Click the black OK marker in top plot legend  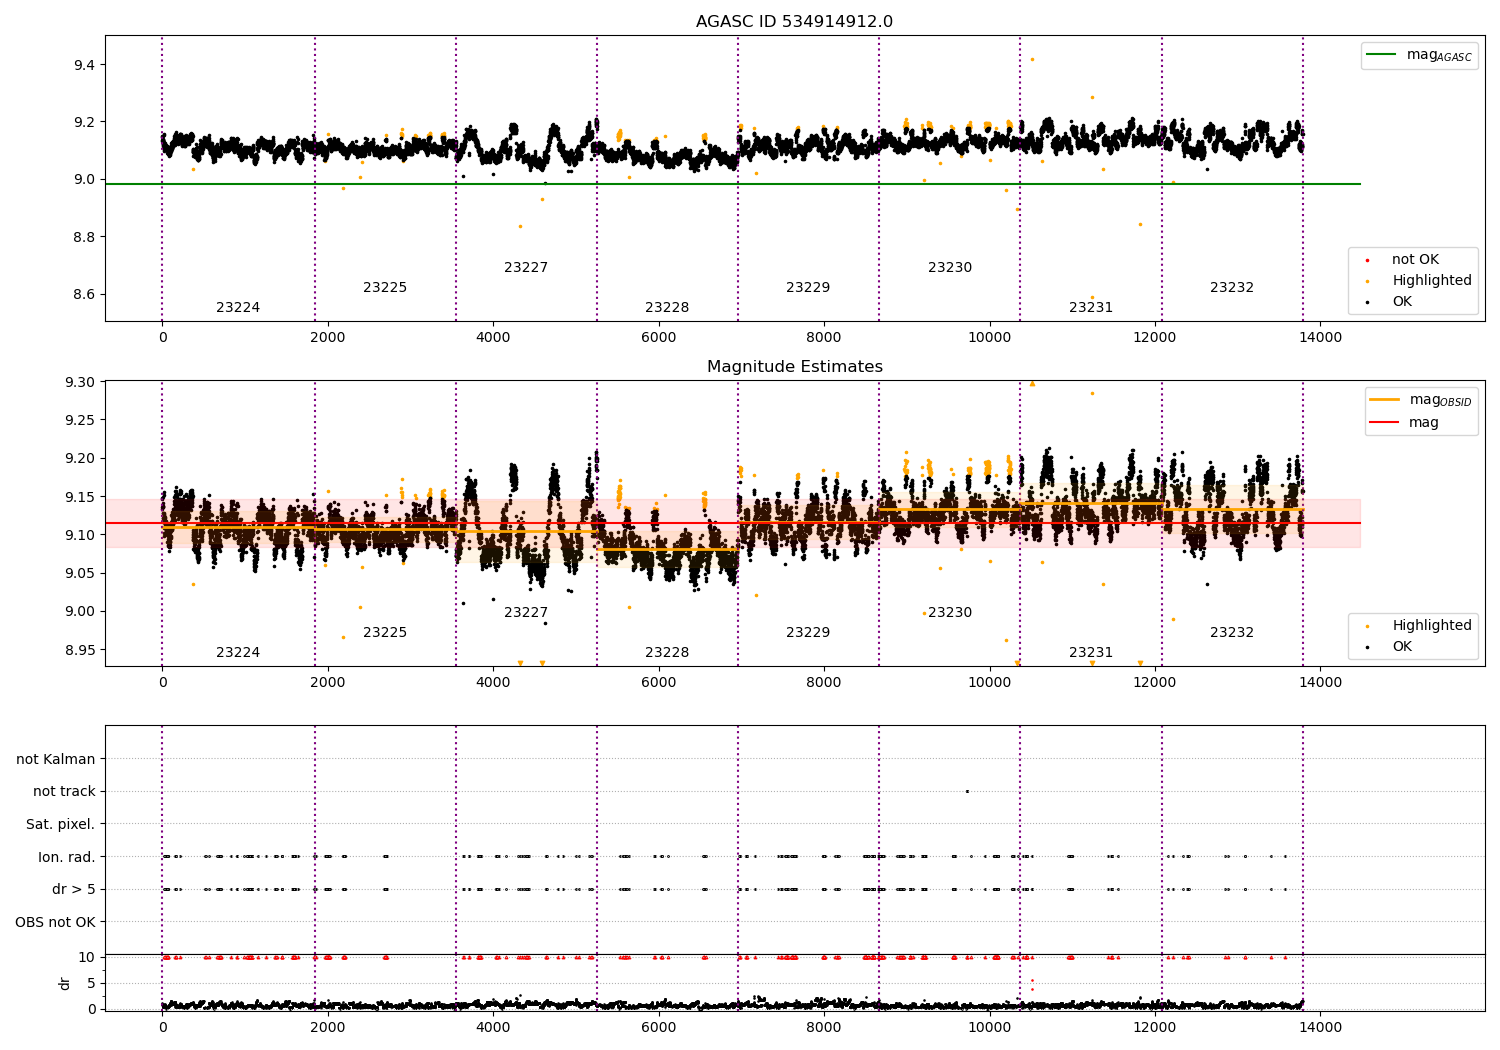pyautogui.click(x=1368, y=302)
